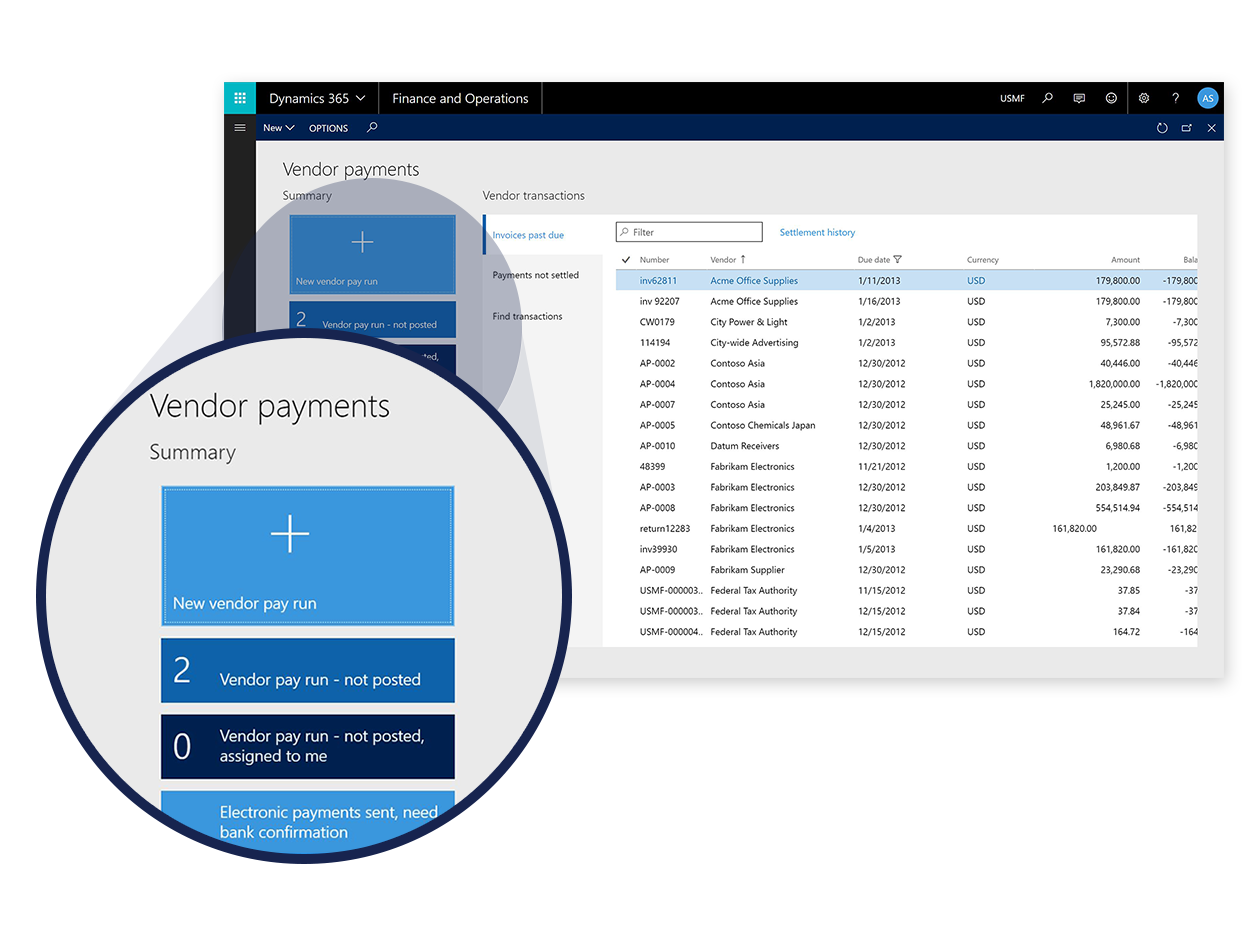1260x944 pixels.
Task: Click the smiley feedback icon
Action: [1111, 98]
